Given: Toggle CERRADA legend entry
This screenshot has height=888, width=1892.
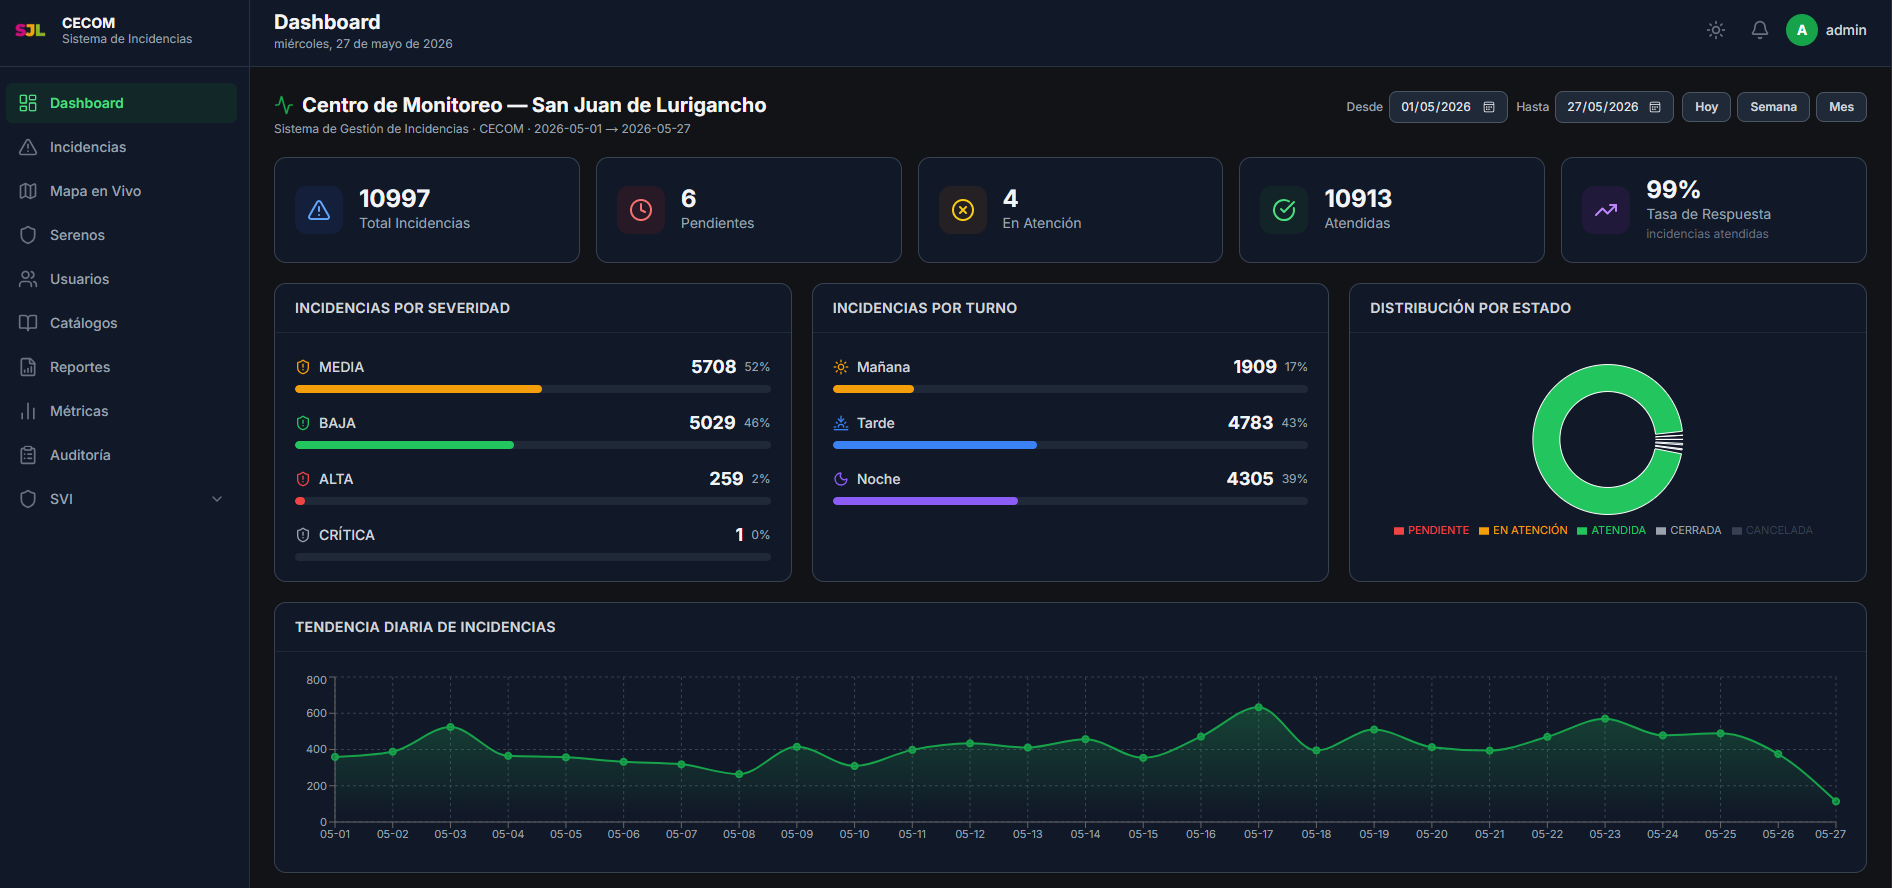Looking at the screenshot, I should 1689,531.
